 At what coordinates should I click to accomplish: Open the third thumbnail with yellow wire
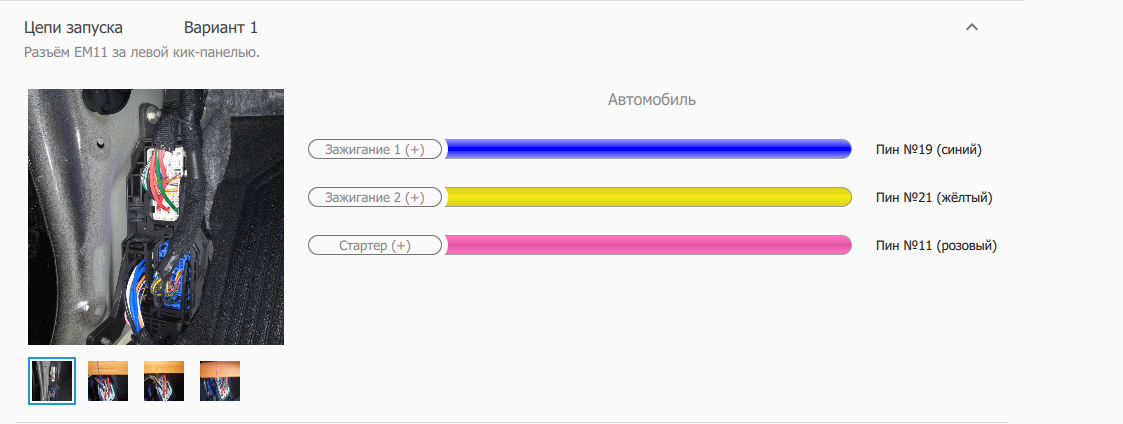[x=164, y=381]
